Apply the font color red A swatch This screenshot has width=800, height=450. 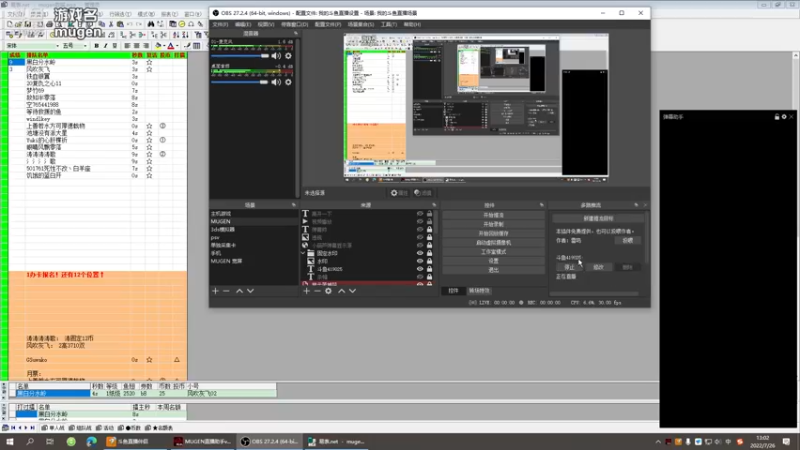[170, 45]
